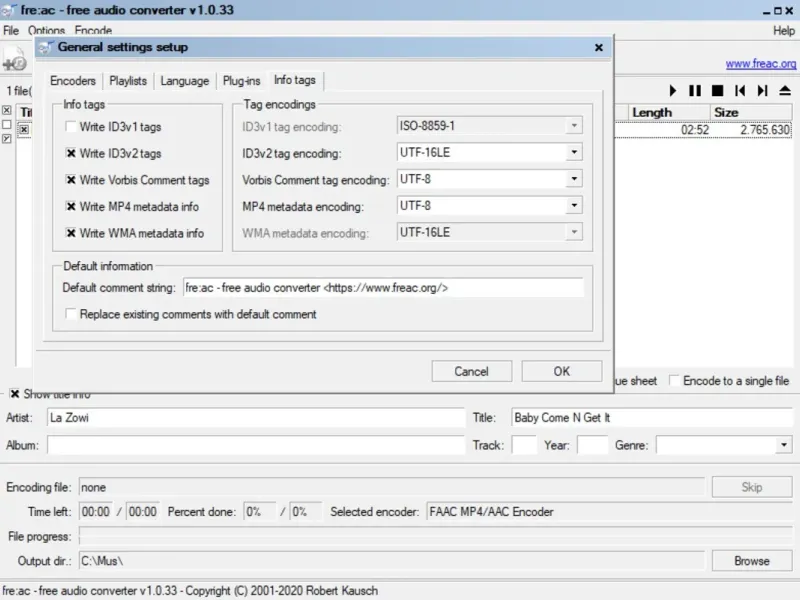
Task: Click the 2.765.630 size cell
Action: [x=764, y=130]
